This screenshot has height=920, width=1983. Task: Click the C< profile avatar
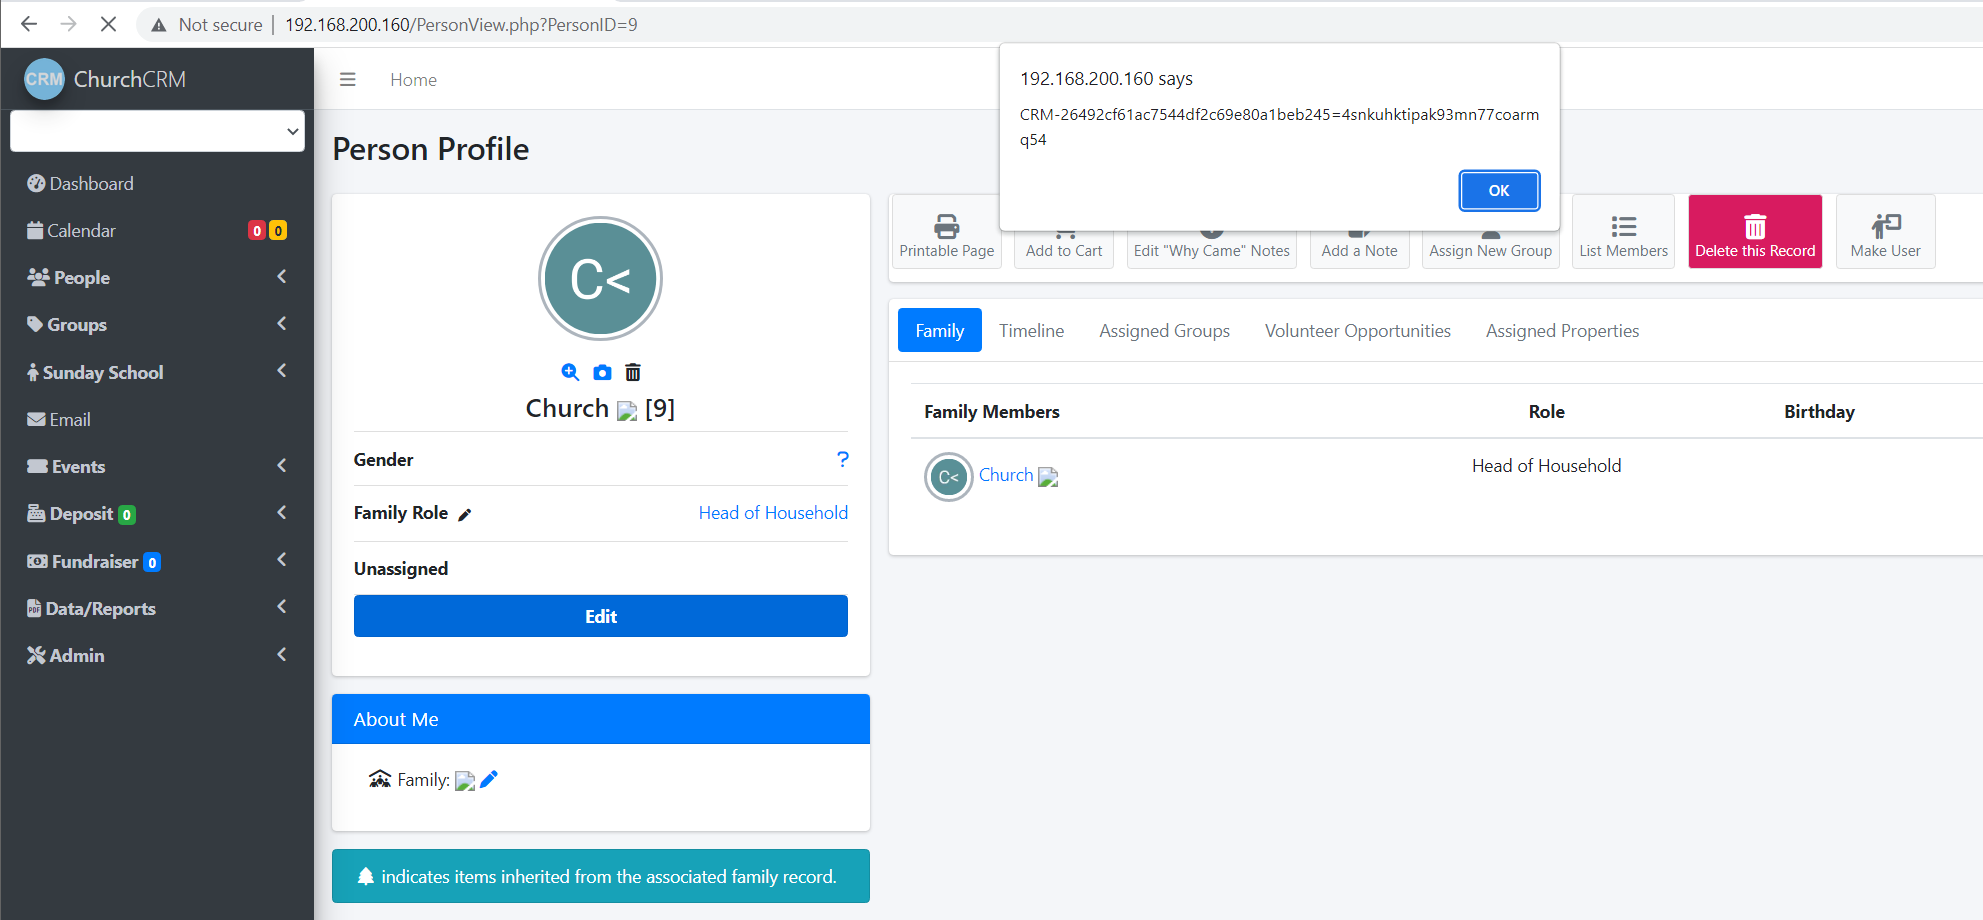pos(600,278)
